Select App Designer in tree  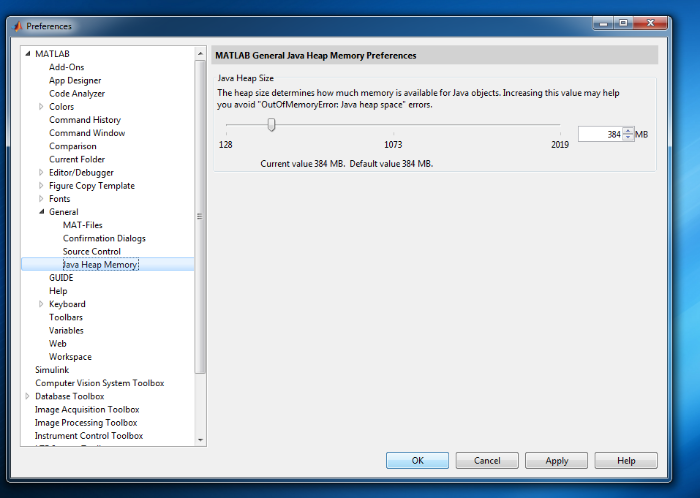coord(75,80)
